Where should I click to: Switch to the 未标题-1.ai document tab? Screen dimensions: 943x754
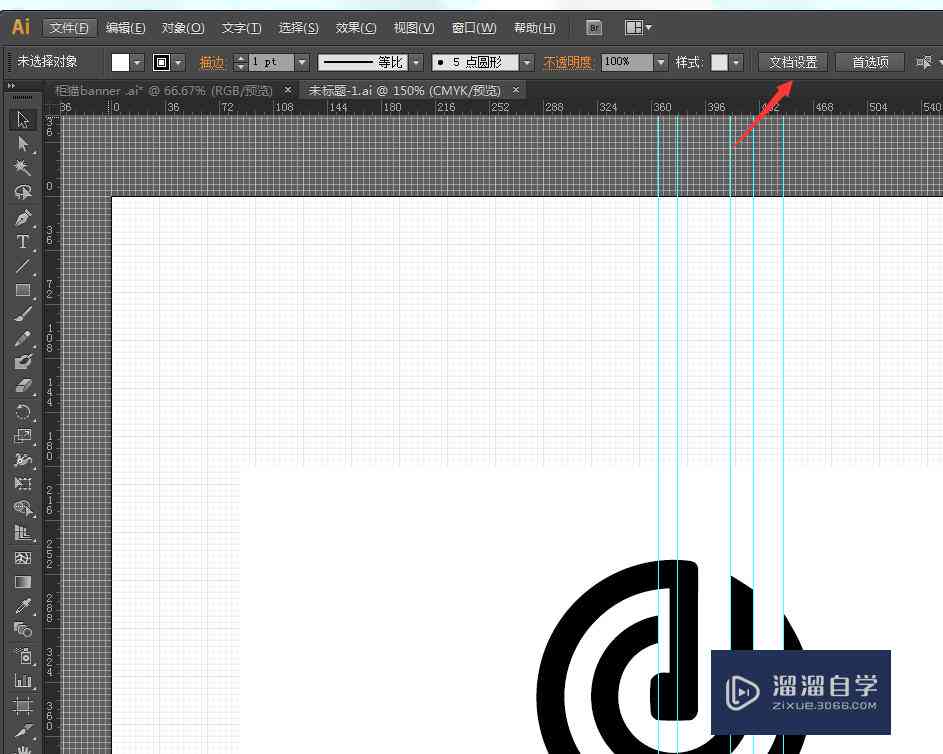click(405, 90)
